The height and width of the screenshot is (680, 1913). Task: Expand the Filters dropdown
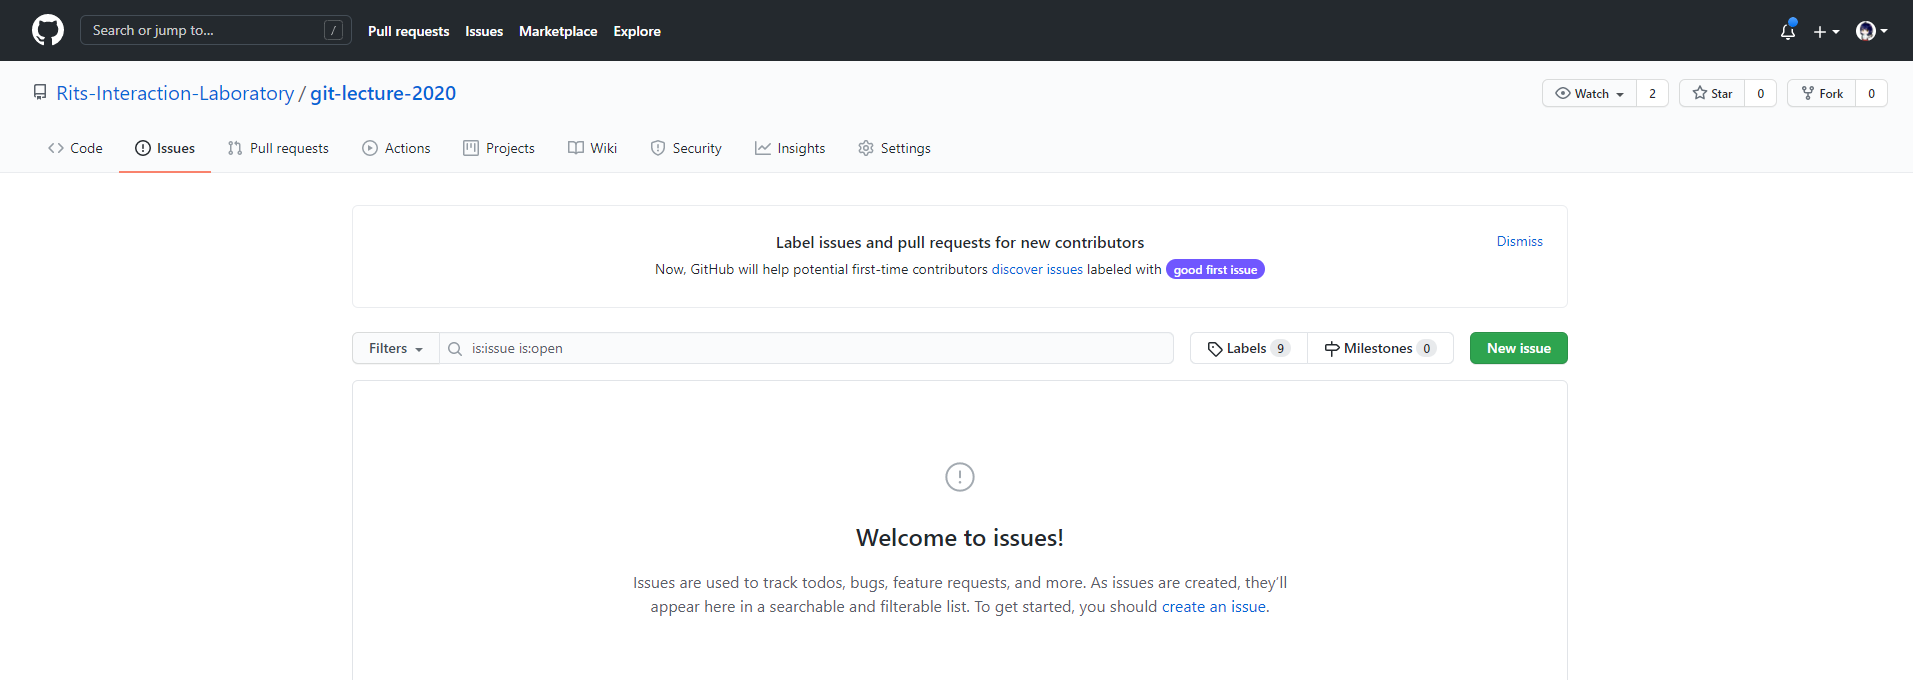click(395, 348)
